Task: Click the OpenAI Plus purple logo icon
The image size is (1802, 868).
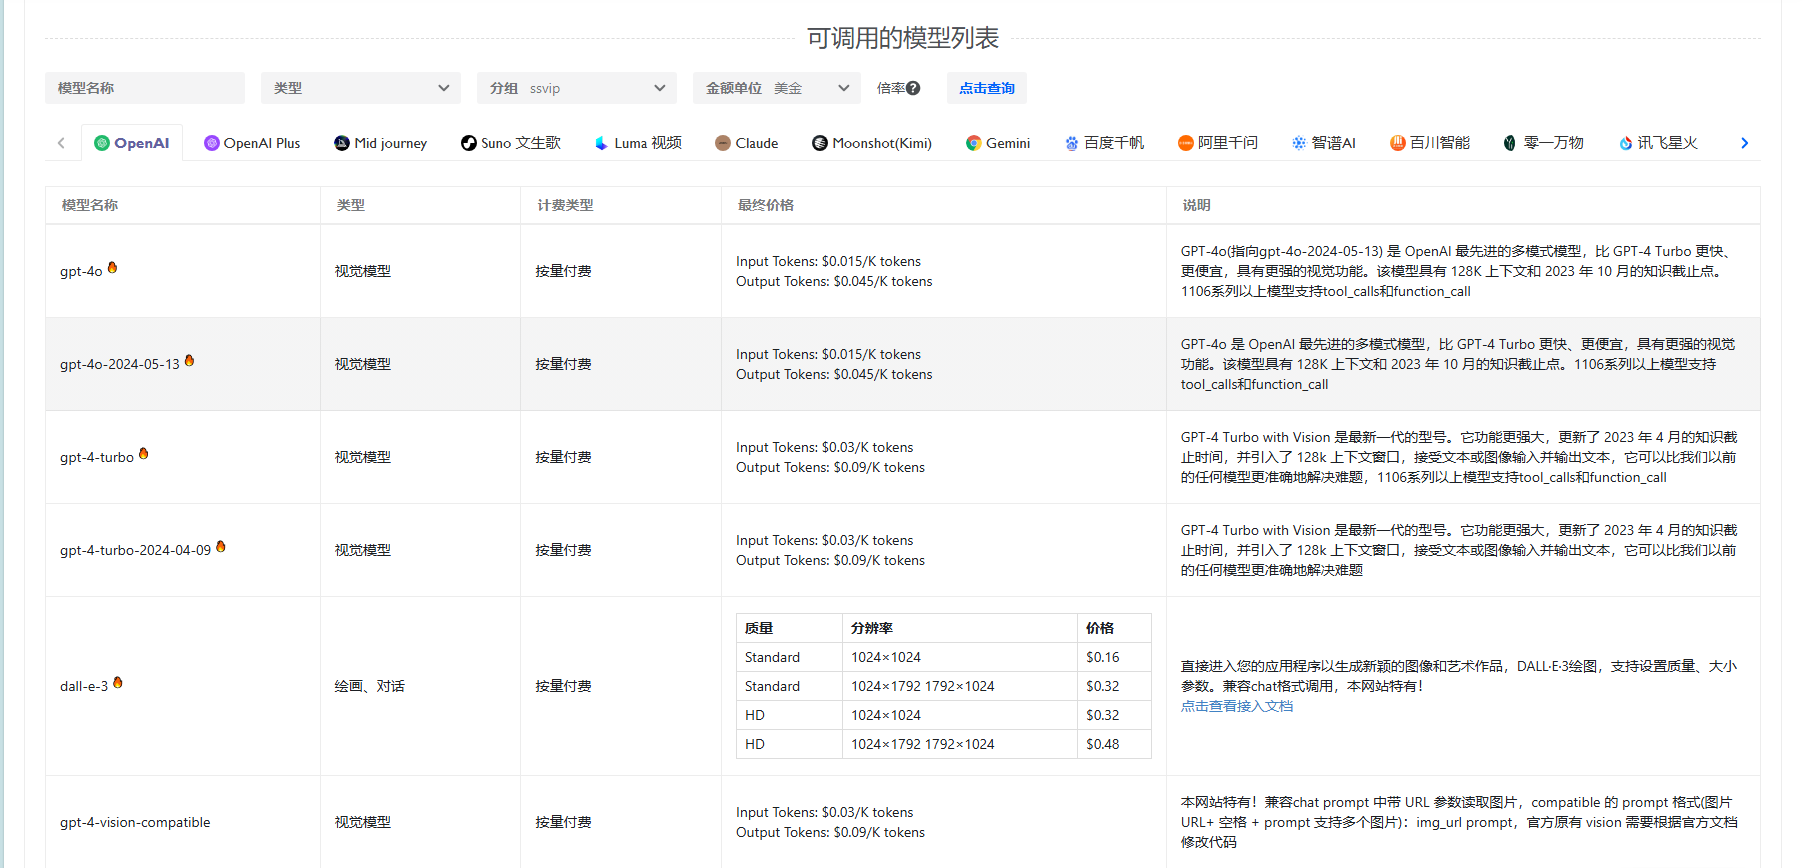Action: [212, 143]
